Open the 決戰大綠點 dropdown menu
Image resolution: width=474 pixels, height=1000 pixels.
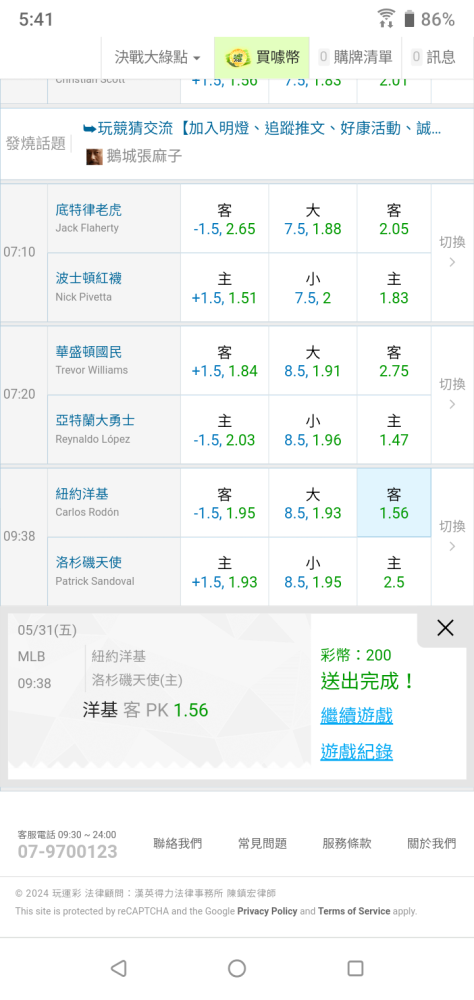point(158,57)
